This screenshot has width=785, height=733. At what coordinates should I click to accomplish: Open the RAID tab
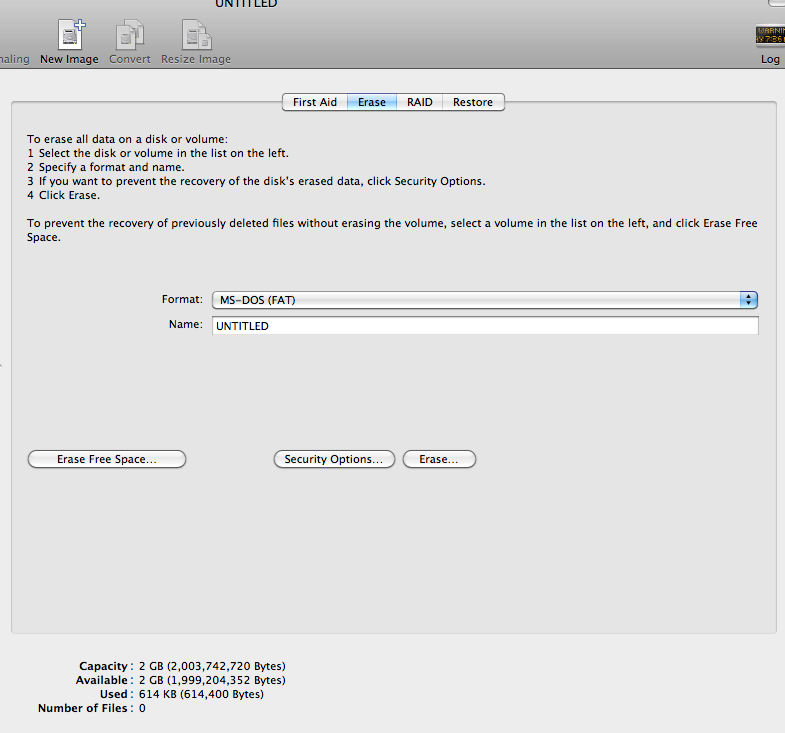click(x=420, y=102)
